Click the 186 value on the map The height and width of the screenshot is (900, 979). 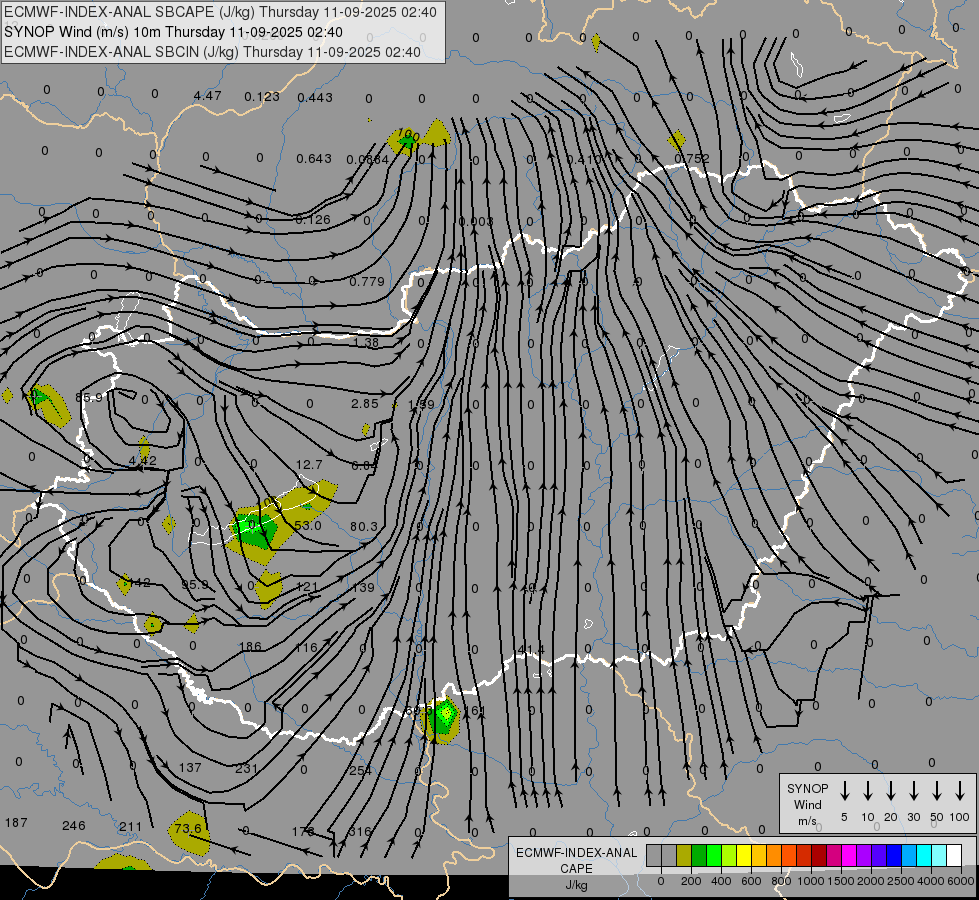pos(250,647)
